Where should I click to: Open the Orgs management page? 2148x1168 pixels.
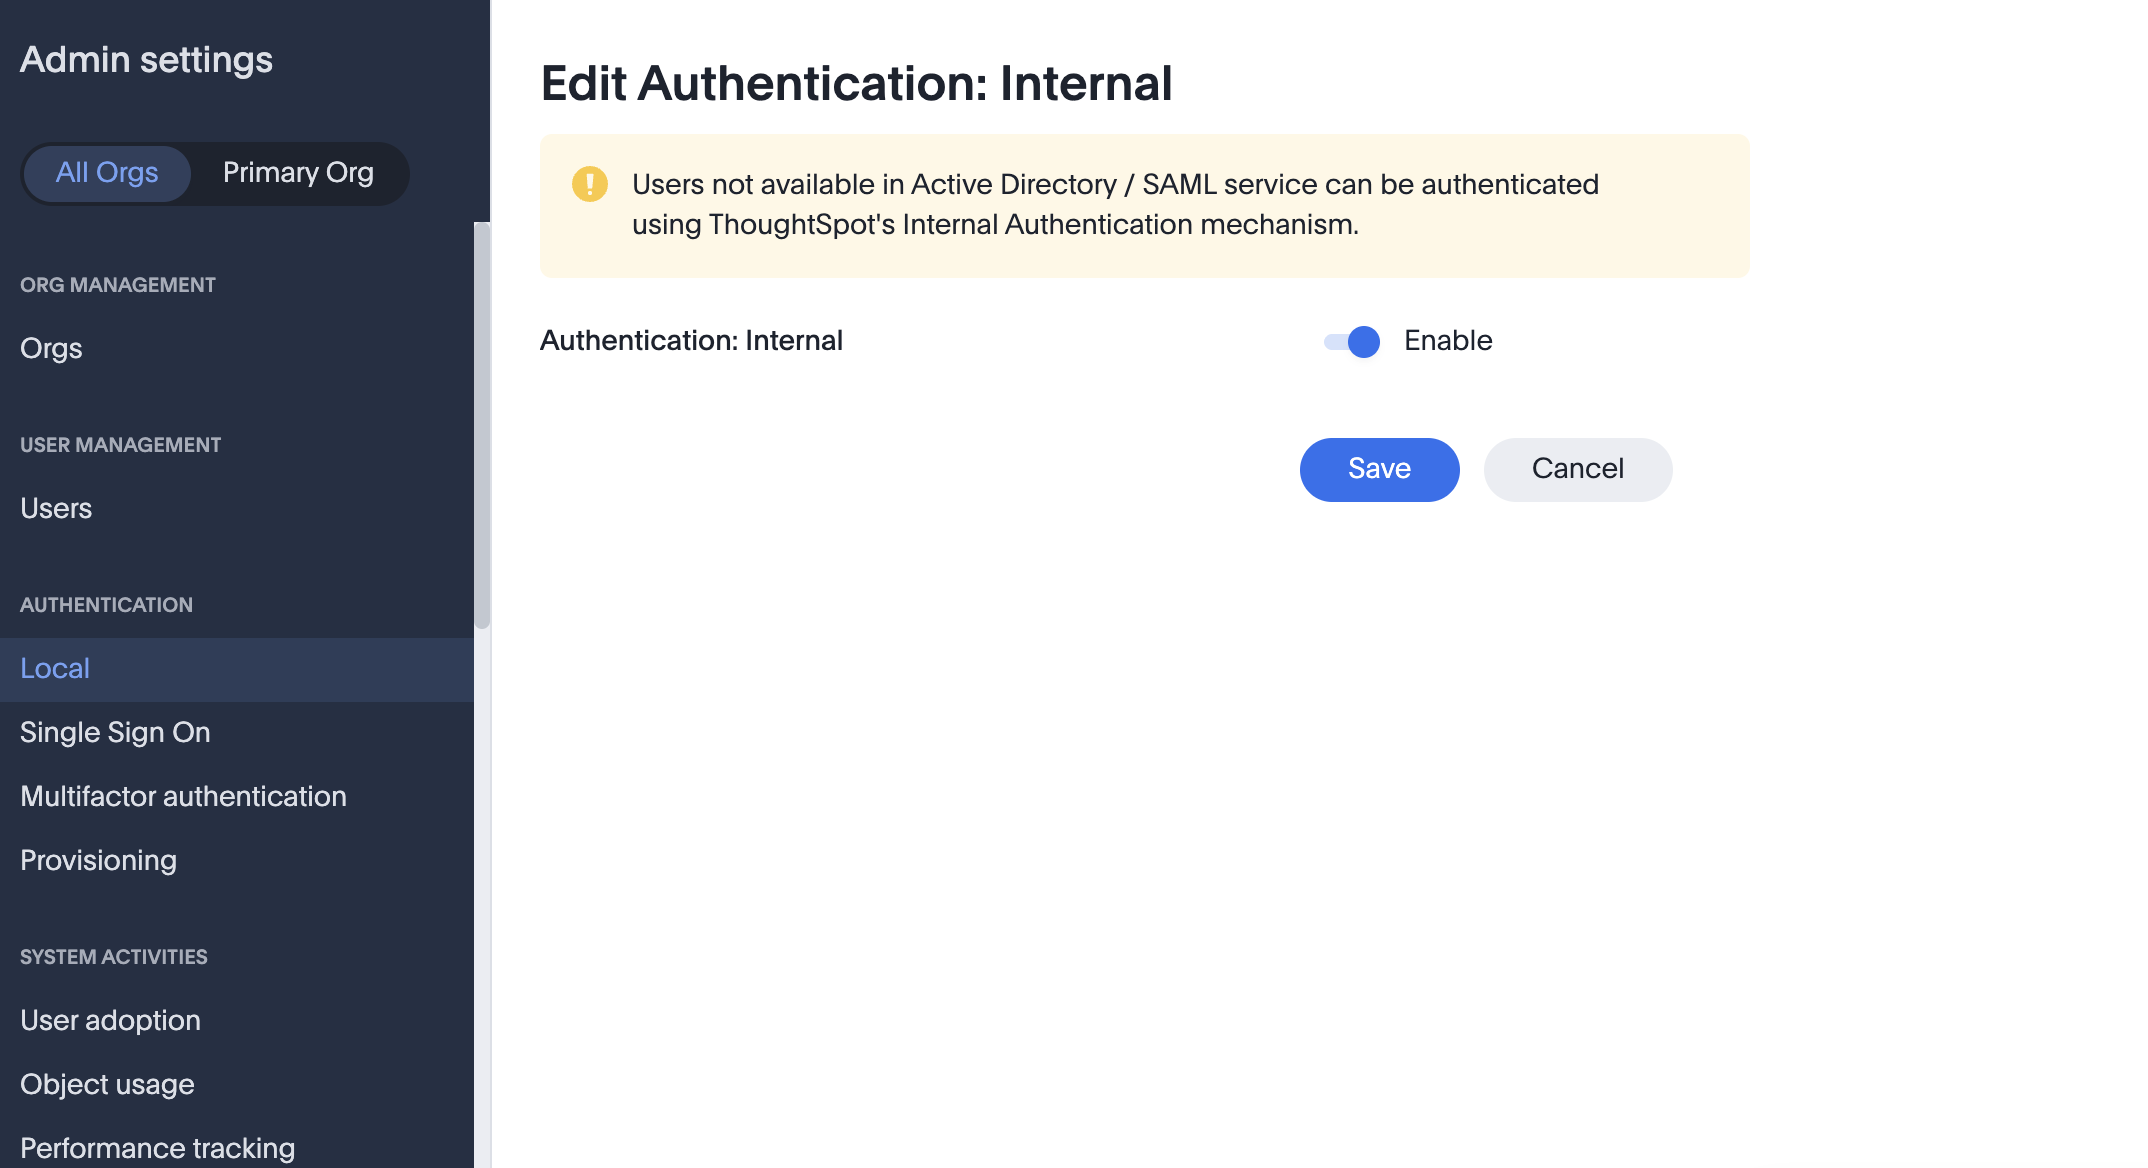click(x=50, y=348)
